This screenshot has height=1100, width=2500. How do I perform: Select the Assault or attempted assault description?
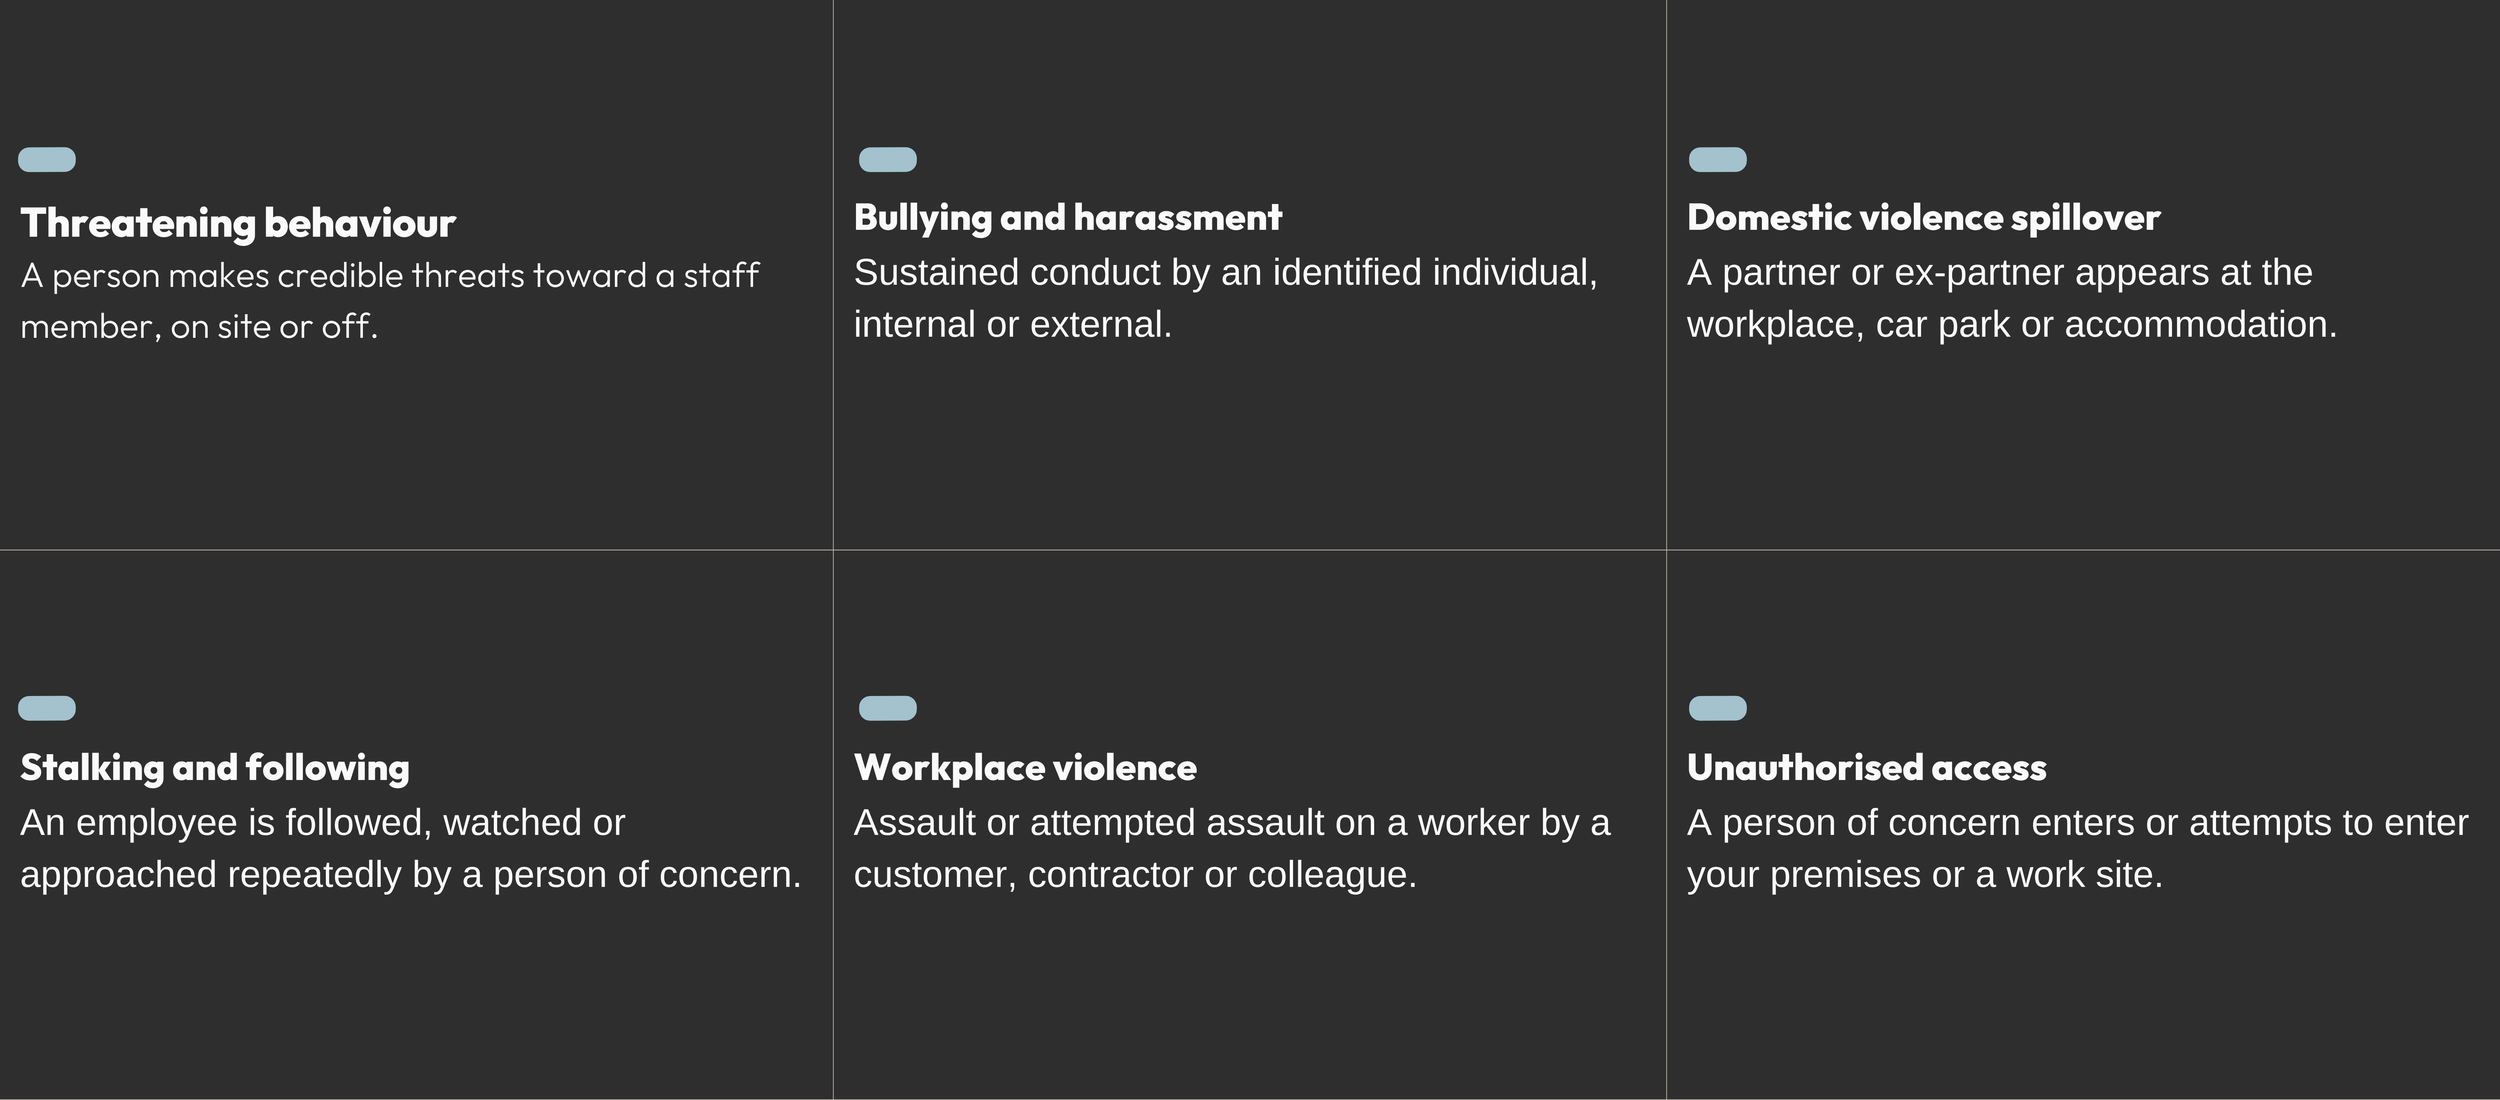(1232, 848)
